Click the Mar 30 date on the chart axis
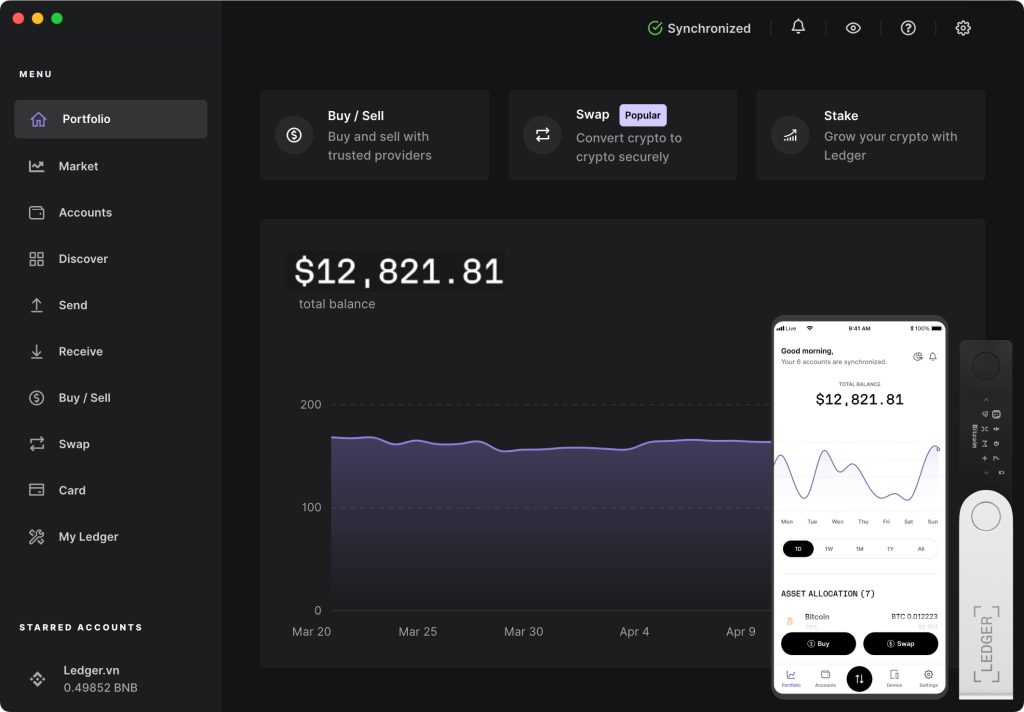The image size is (1024, 712). click(523, 632)
